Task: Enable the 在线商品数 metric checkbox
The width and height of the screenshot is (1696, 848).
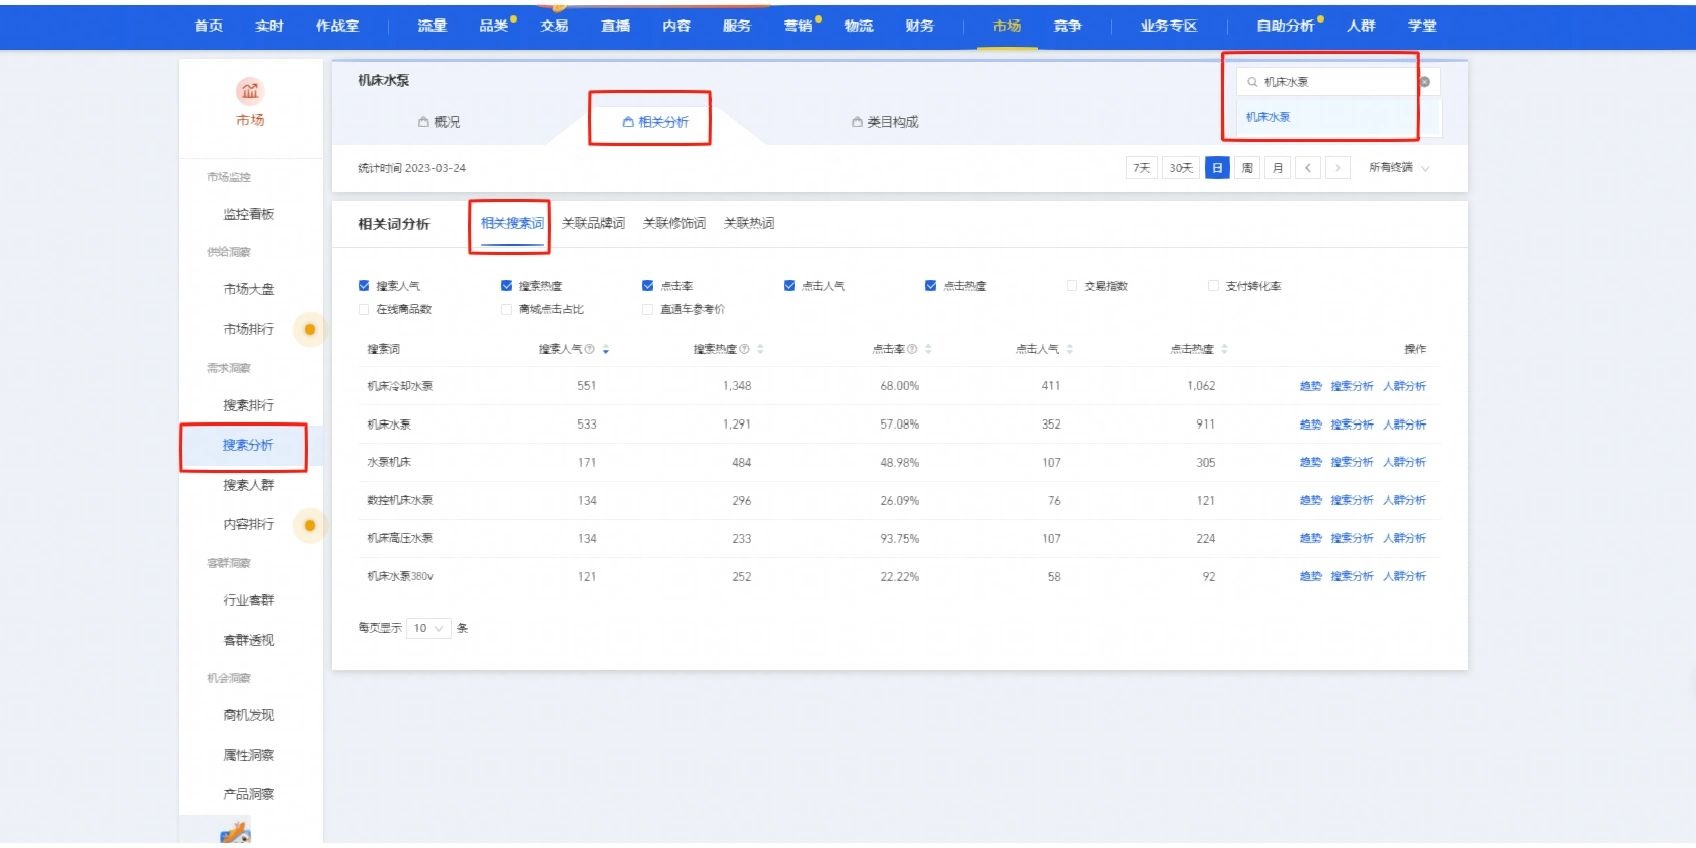Action: 364,309
